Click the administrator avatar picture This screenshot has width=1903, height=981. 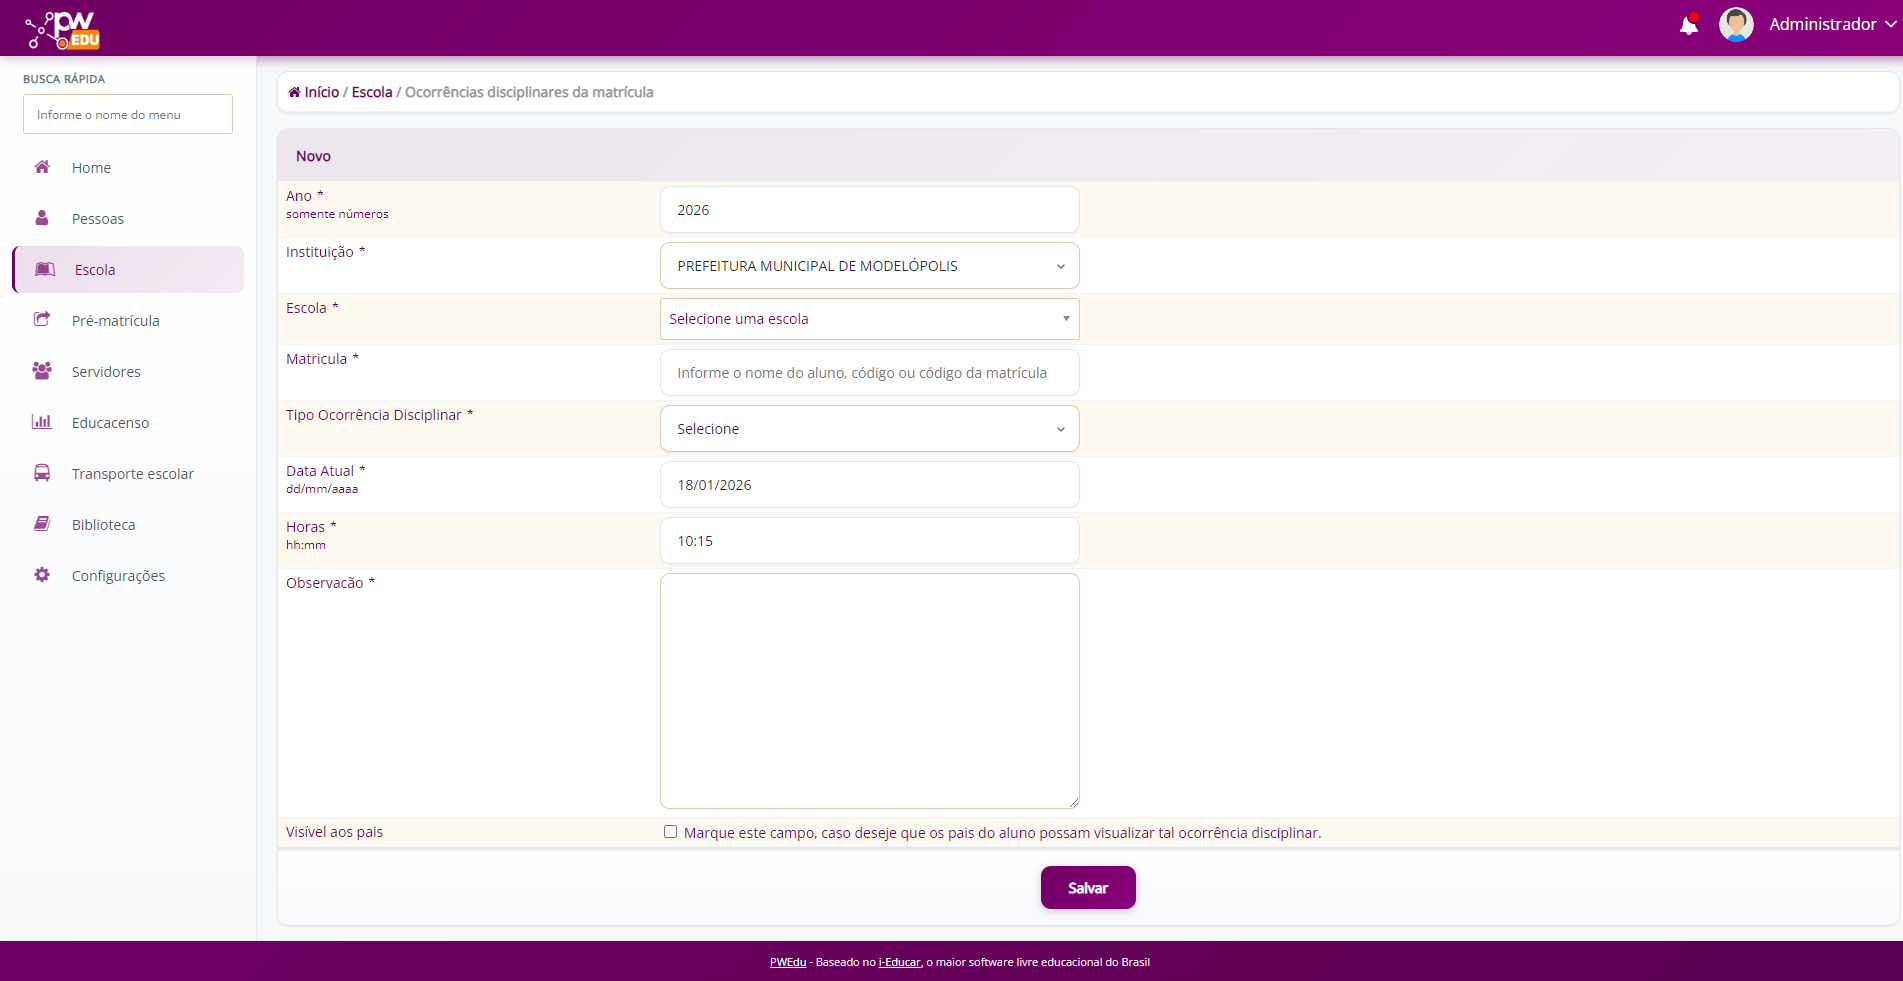(1735, 25)
